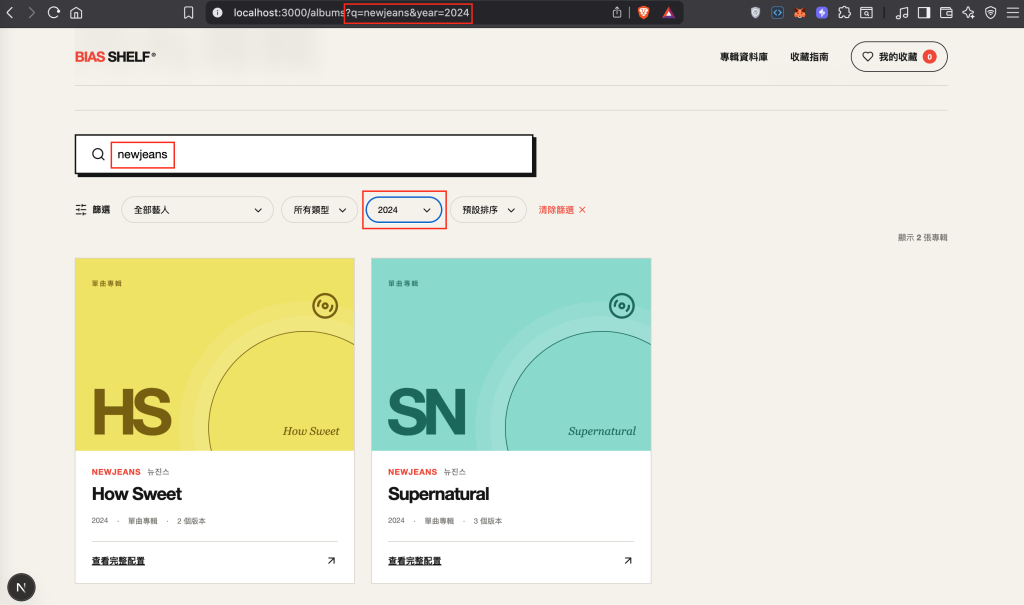The width and height of the screenshot is (1024, 605).
Task: Open the Brave Wallet icon
Action: pyautogui.click(x=946, y=12)
